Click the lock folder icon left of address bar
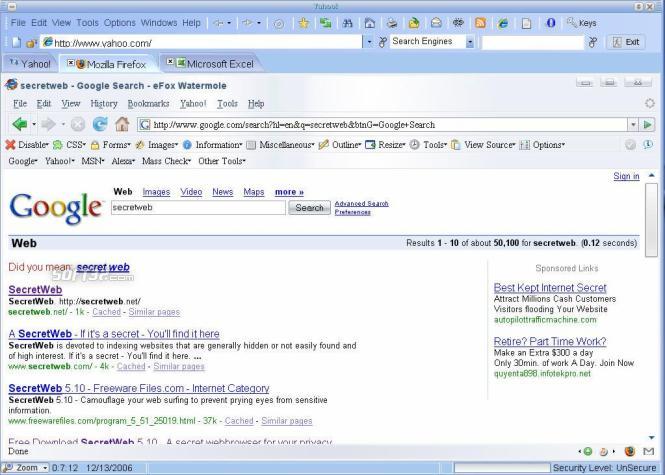 (31, 43)
